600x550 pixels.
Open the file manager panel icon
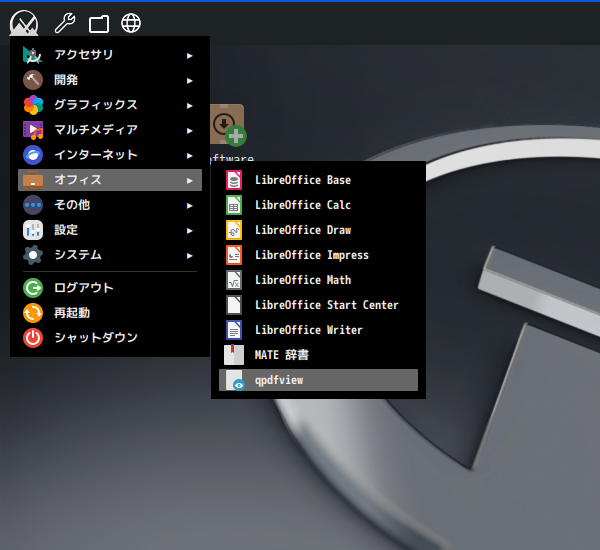(x=99, y=24)
